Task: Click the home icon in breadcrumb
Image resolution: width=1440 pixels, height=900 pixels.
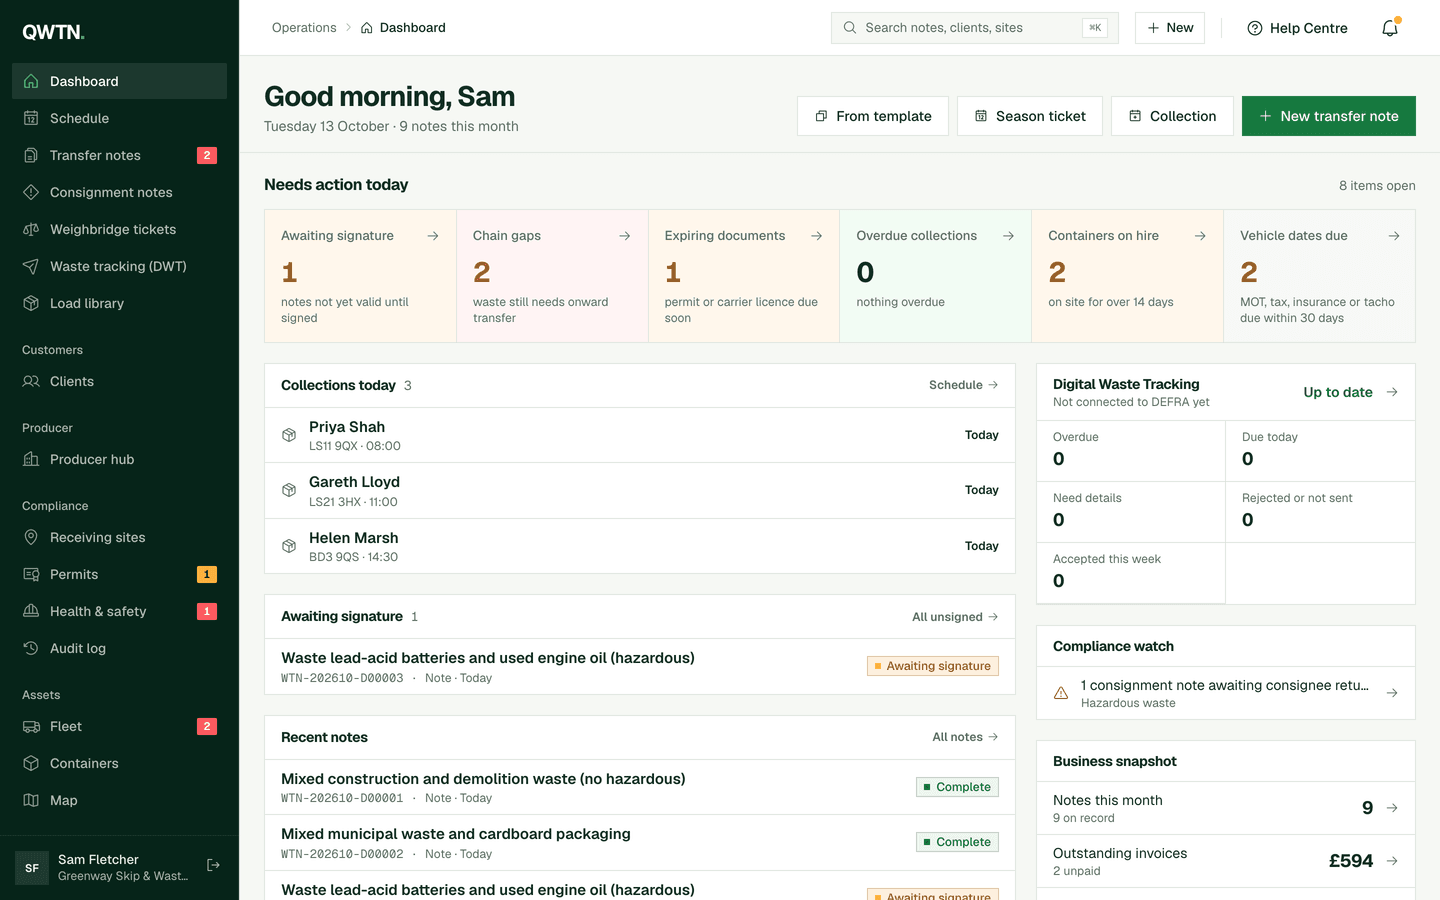Action: click(367, 28)
